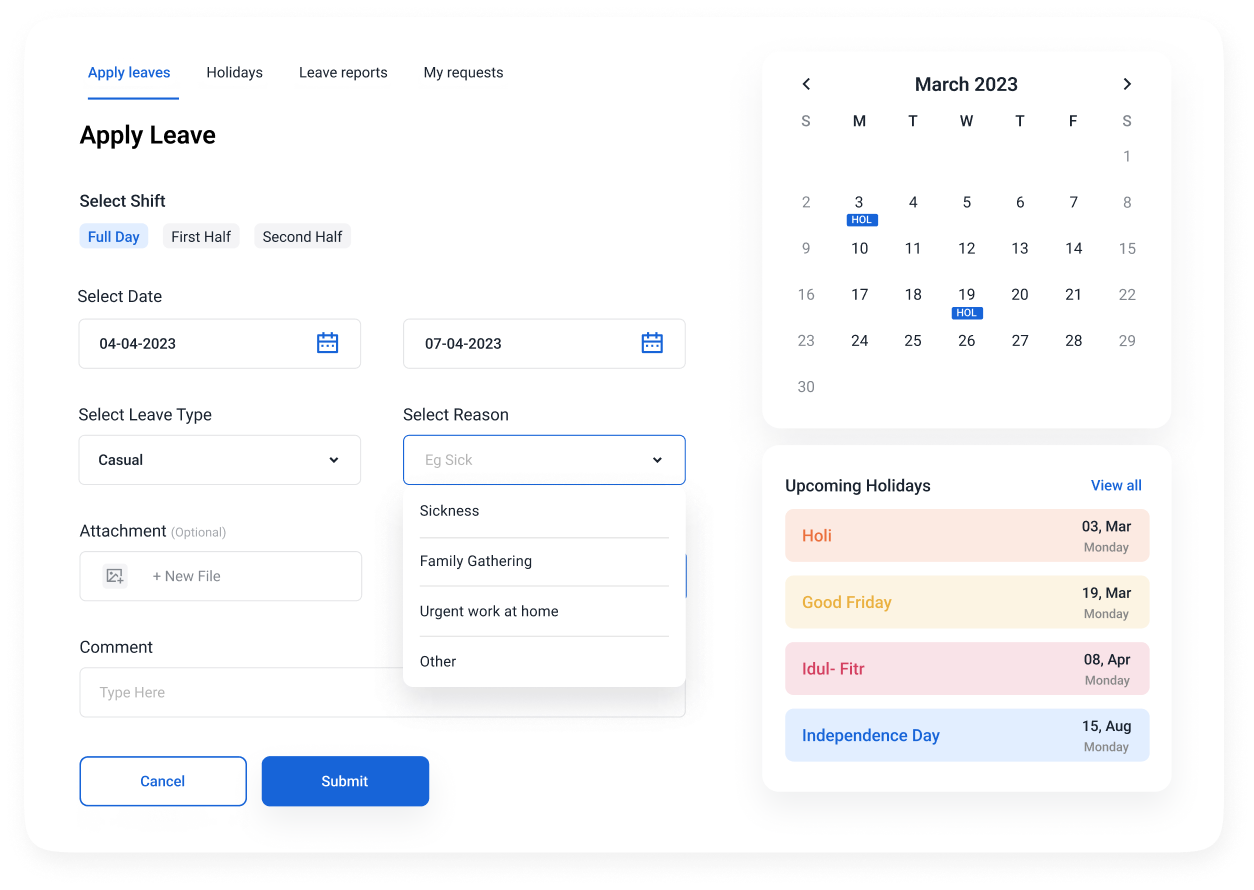
Task: Click the end date field 07-04-2023
Action: 544,343
